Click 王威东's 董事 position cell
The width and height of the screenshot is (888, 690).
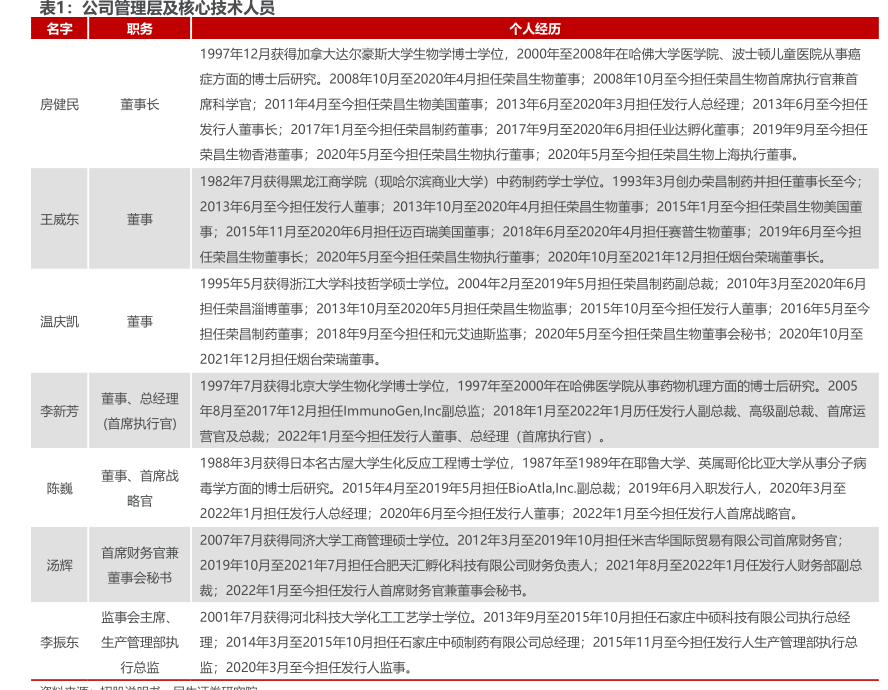pos(139,219)
